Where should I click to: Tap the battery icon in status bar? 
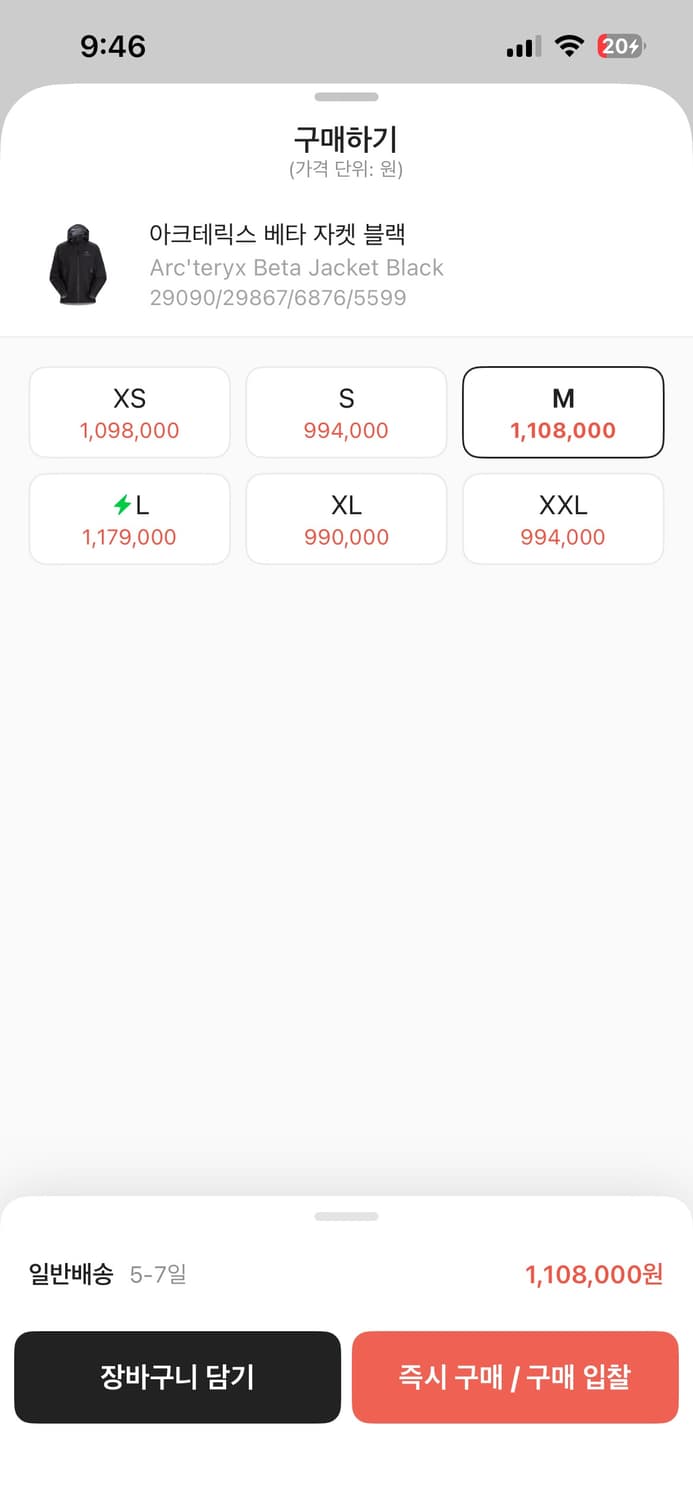tap(621, 46)
